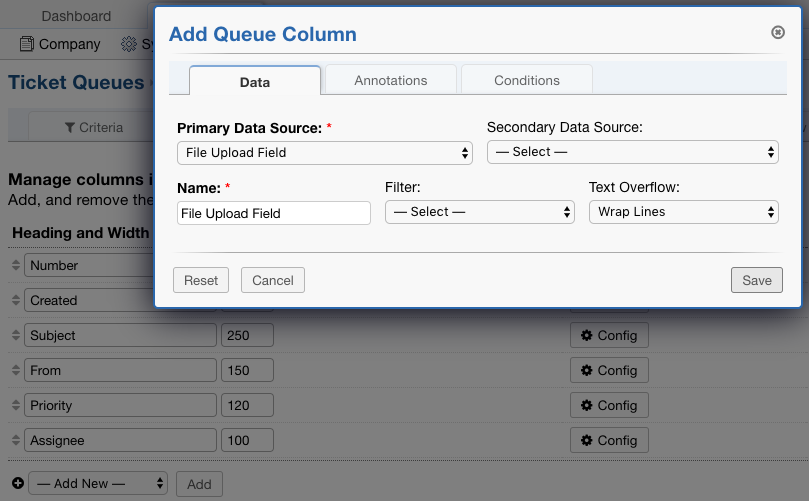Click the Number heading field
Screen dimensions: 809x501
[x=89, y=265]
